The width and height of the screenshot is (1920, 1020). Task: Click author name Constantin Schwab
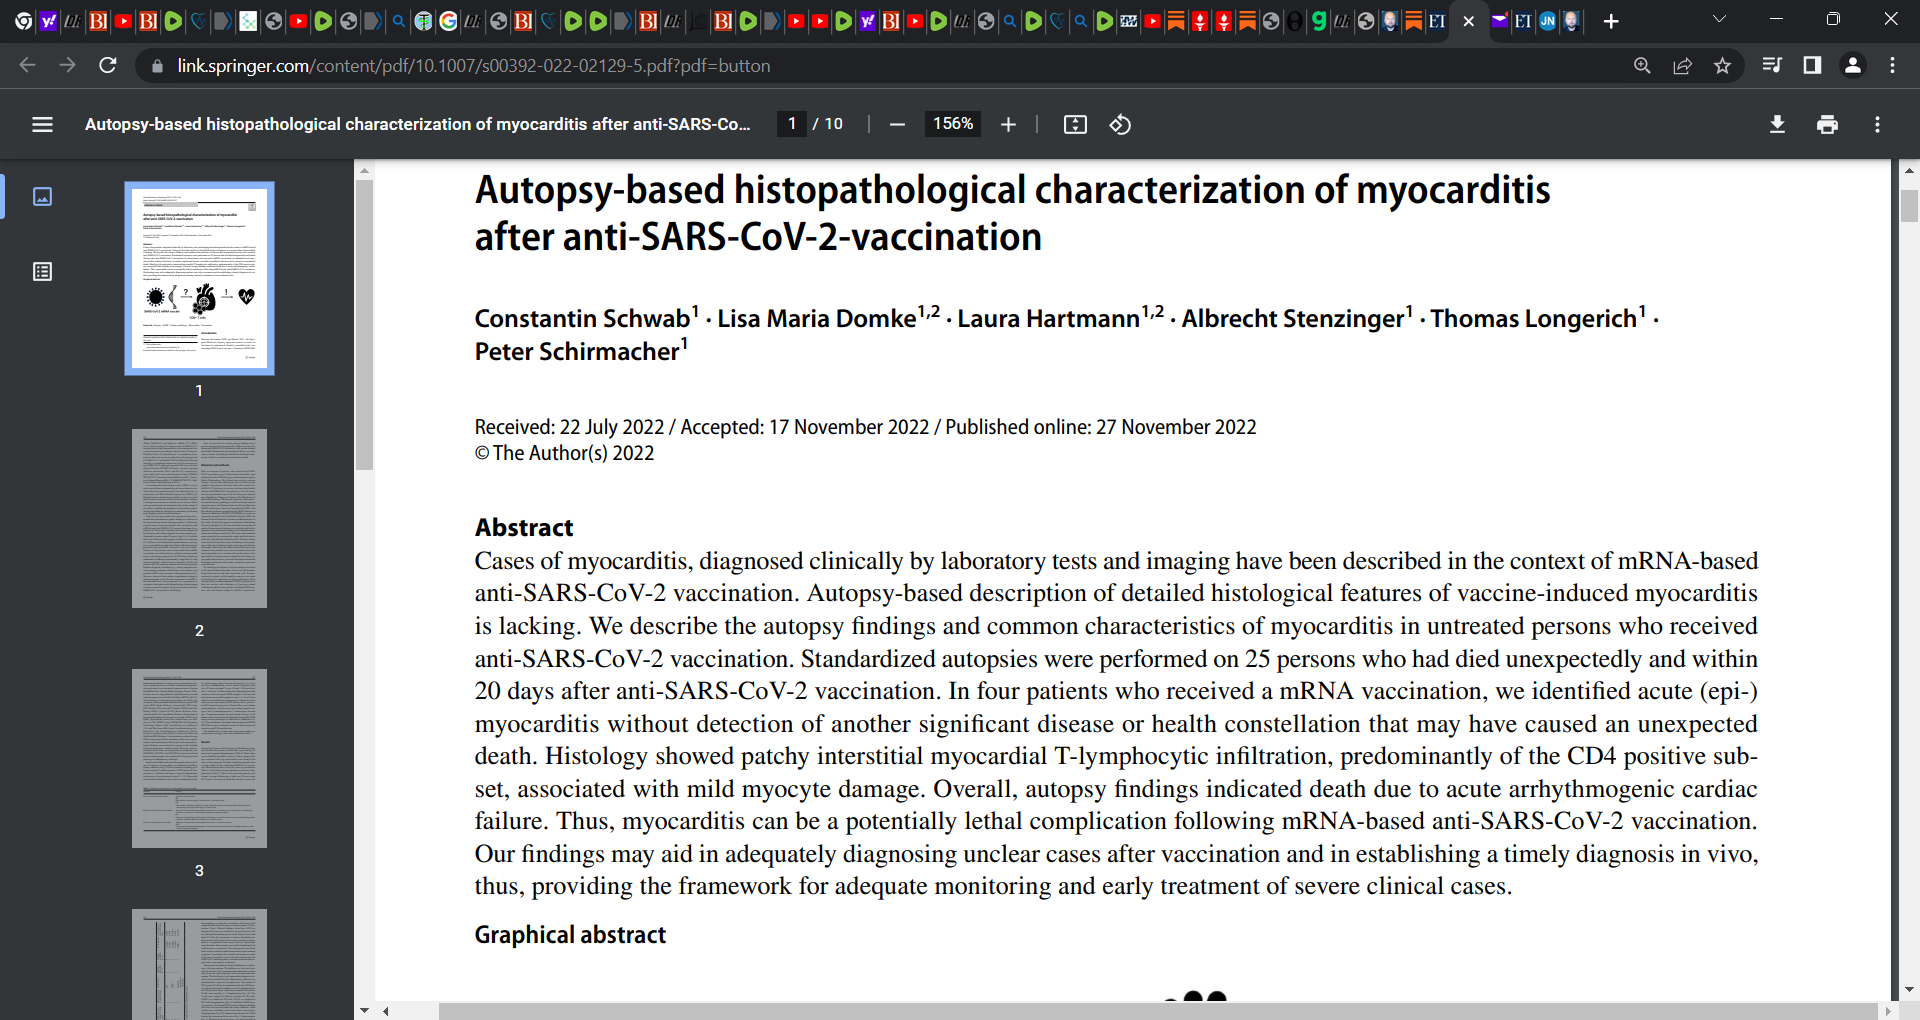(582, 318)
